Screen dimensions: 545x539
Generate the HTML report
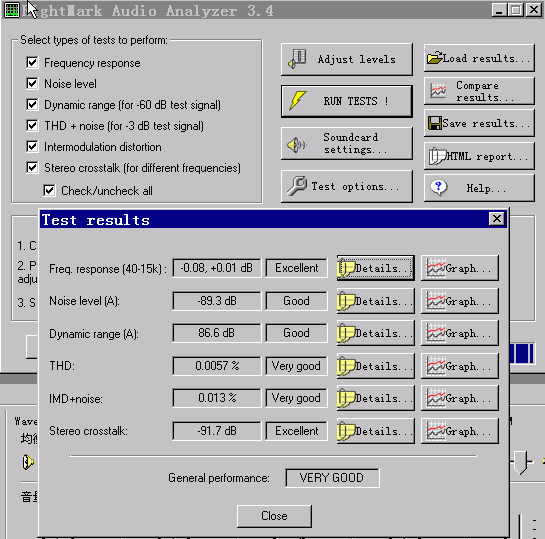tap(479, 156)
